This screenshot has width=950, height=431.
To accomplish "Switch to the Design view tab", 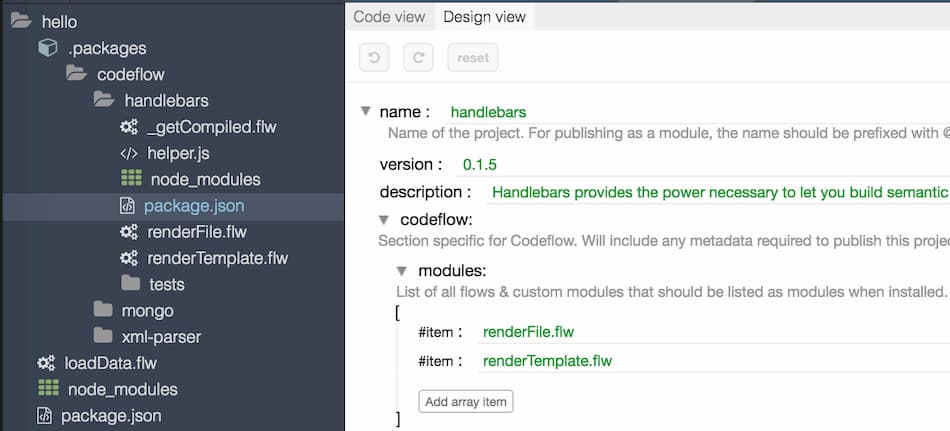I will (x=484, y=17).
